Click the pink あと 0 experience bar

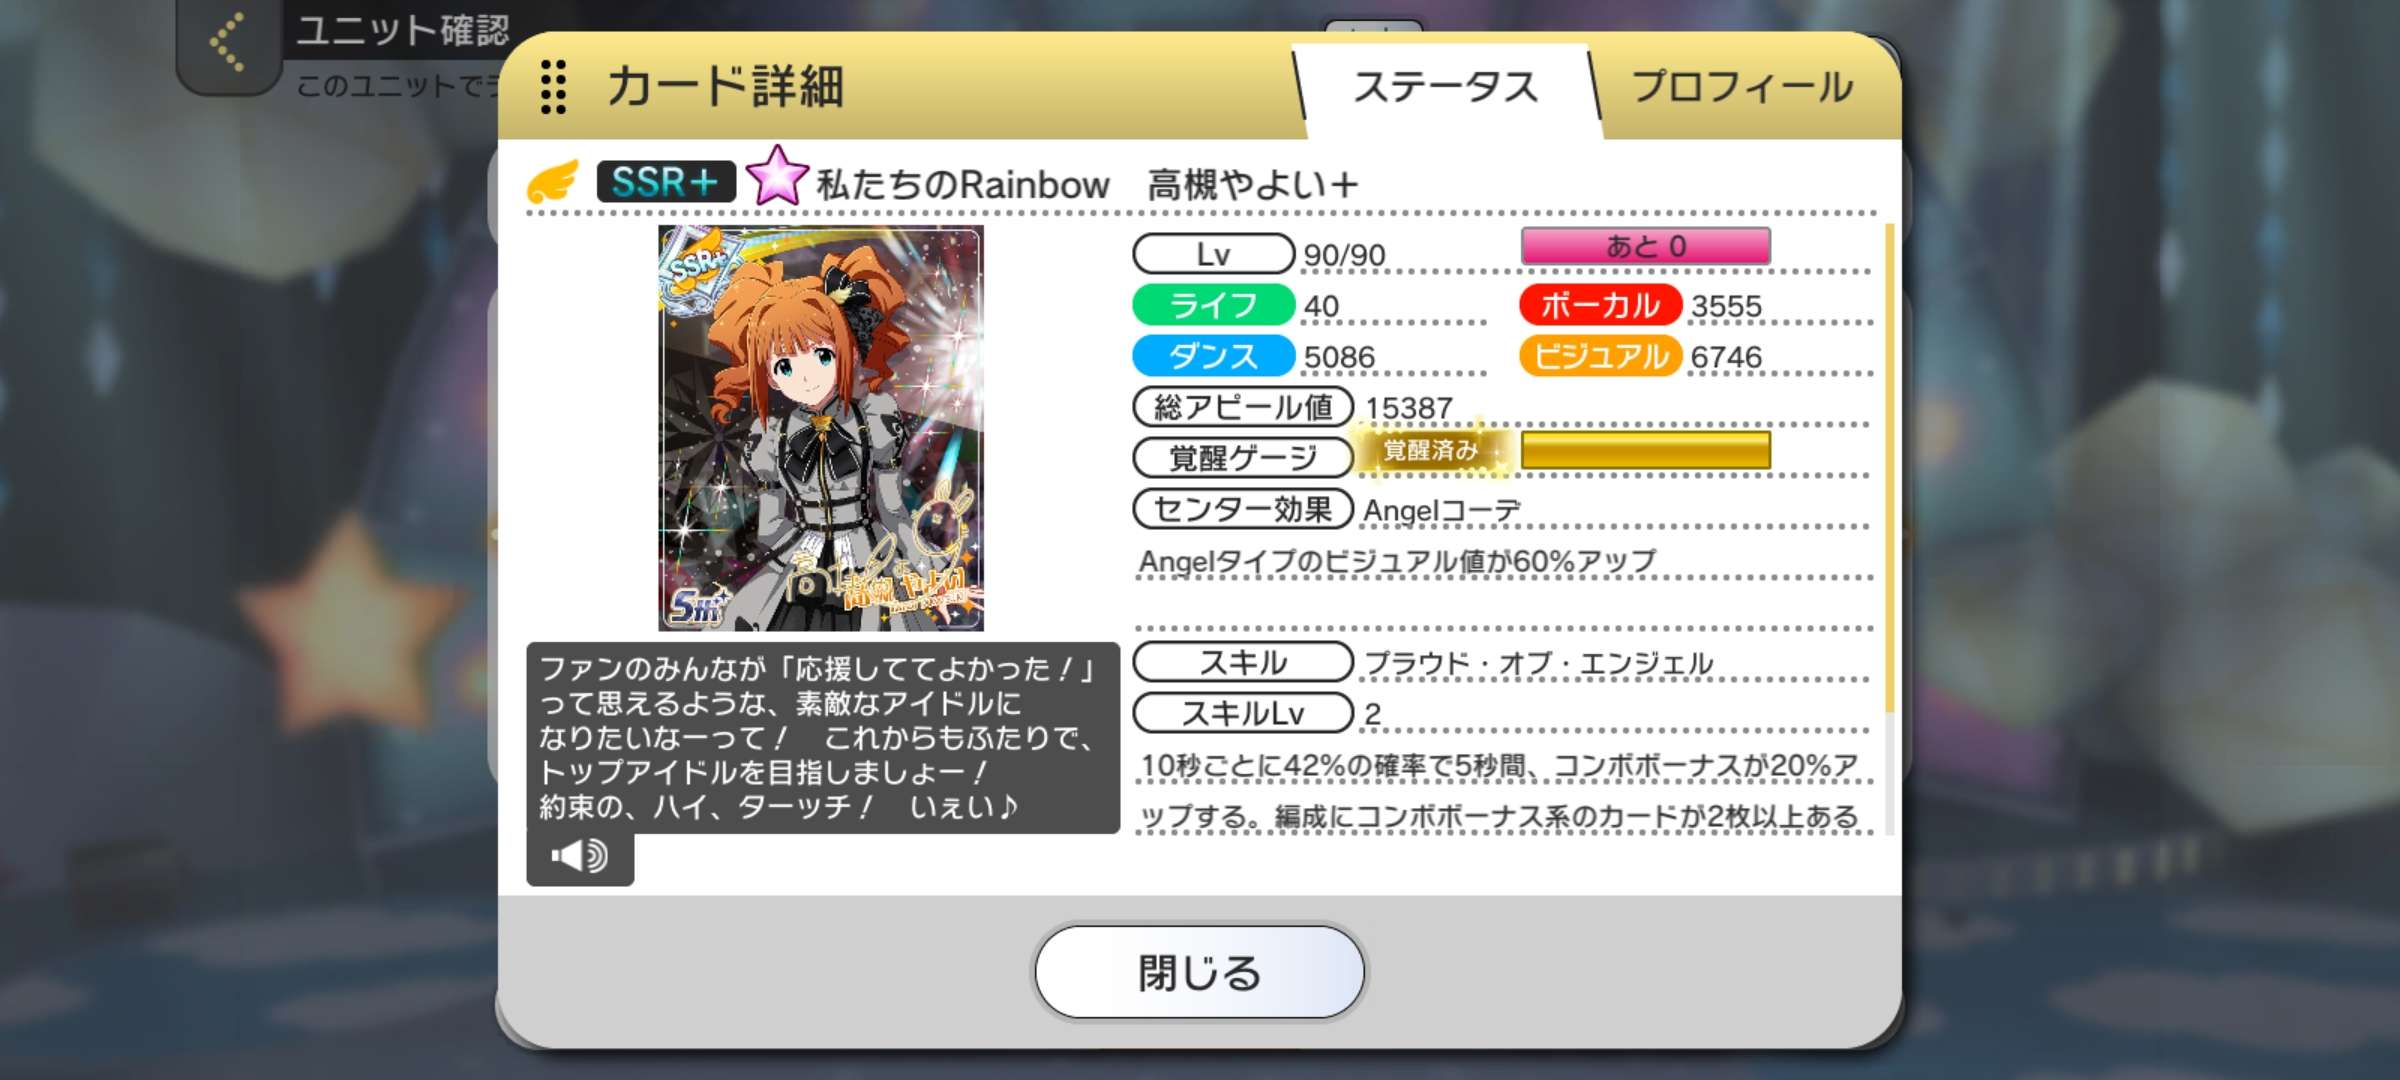pyautogui.click(x=1645, y=246)
